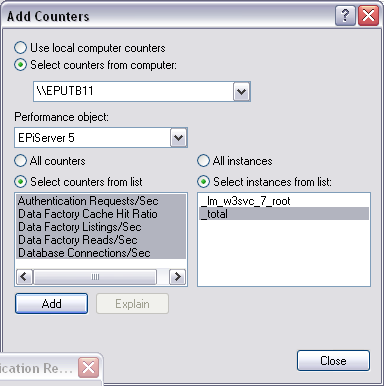The height and width of the screenshot is (386, 384).
Task: Select the _lm_w3svc_7_root instance
Action: pyautogui.click(x=284, y=201)
